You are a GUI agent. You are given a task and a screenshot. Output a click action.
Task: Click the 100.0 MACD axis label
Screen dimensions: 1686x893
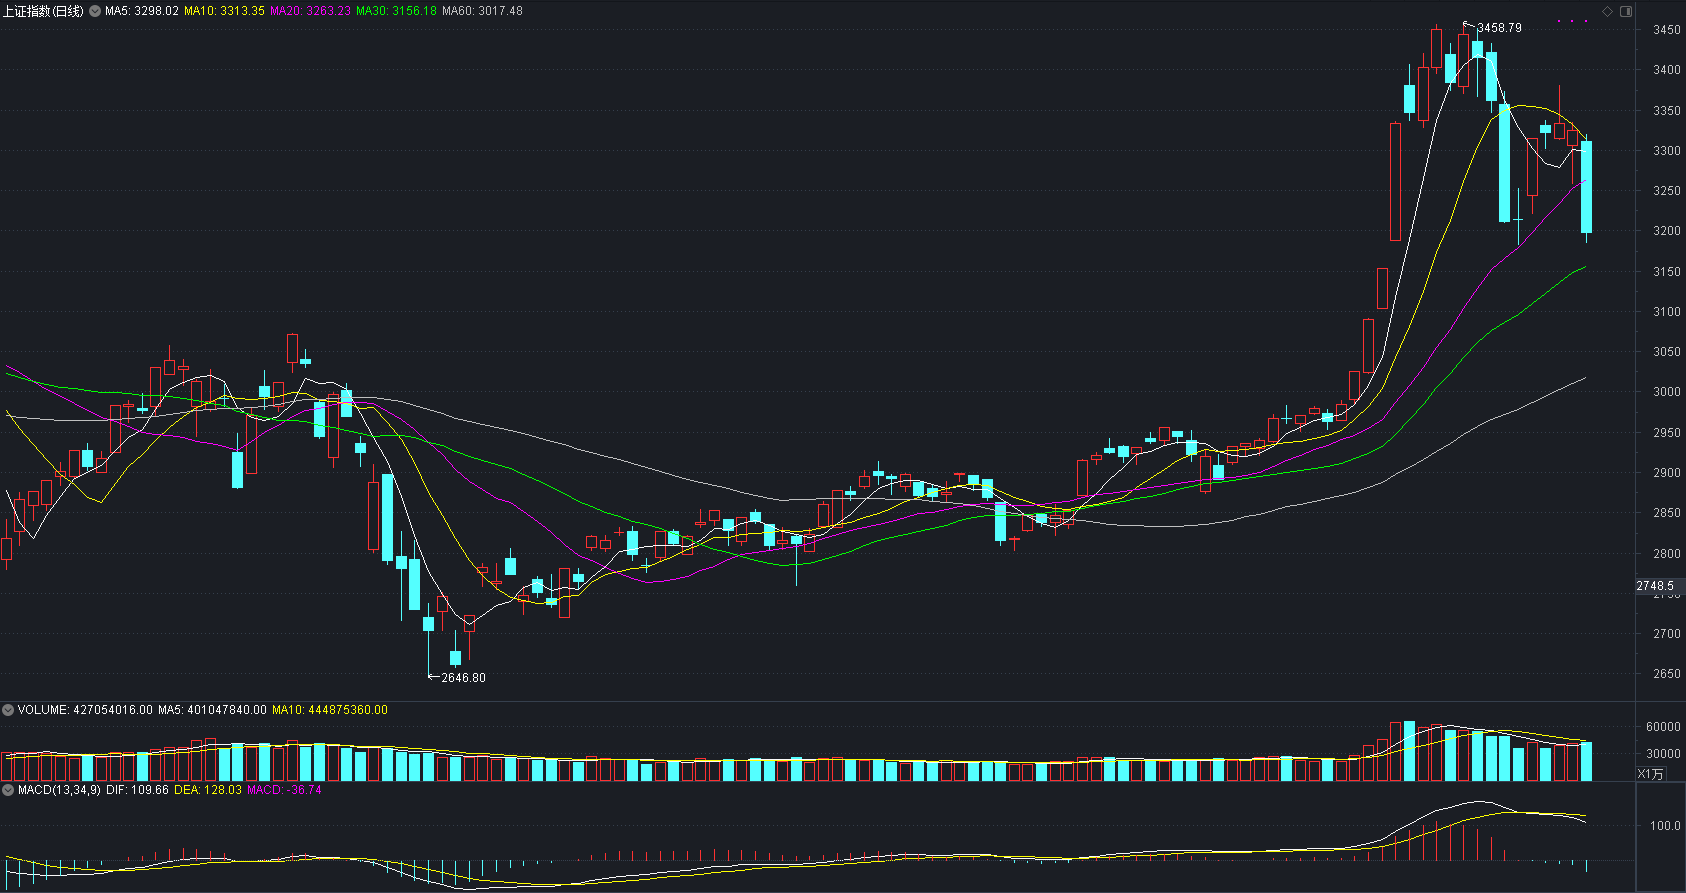coord(1665,826)
